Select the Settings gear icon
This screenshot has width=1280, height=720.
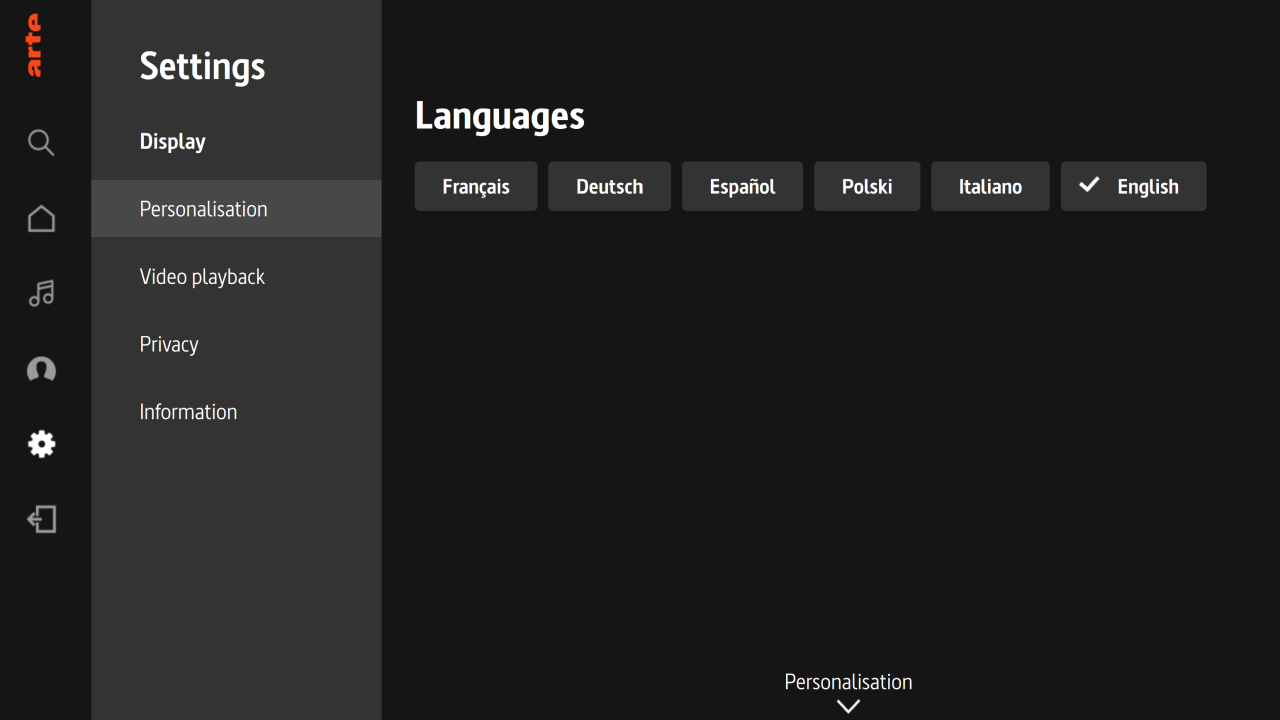click(41, 444)
